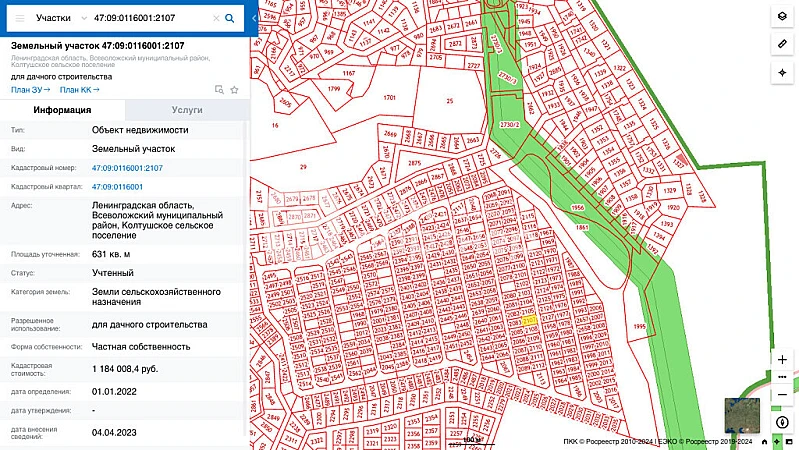
Task: Zoom in the map with plus
Action: click(782, 359)
